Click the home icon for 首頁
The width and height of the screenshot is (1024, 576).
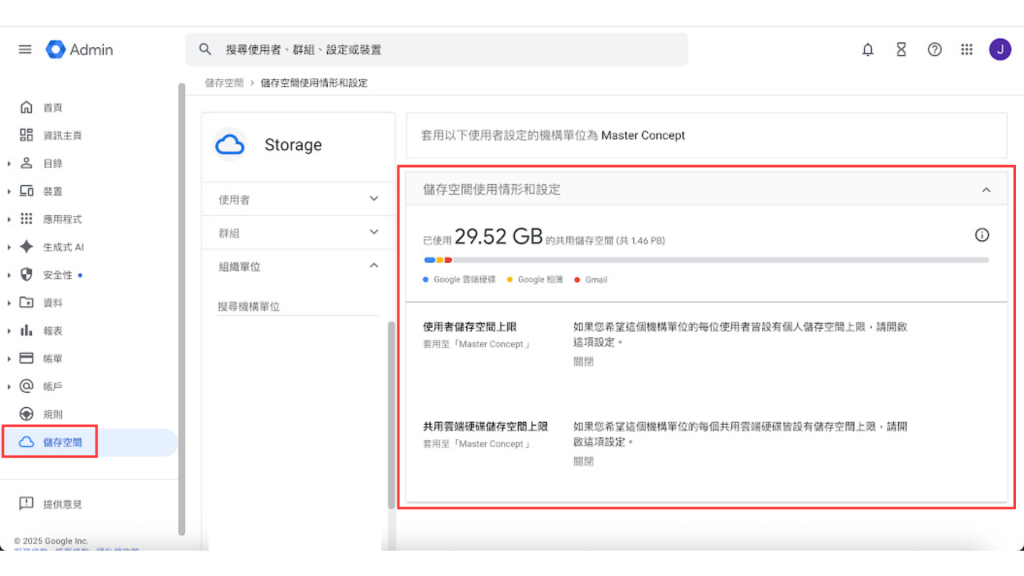click(x=26, y=107)
